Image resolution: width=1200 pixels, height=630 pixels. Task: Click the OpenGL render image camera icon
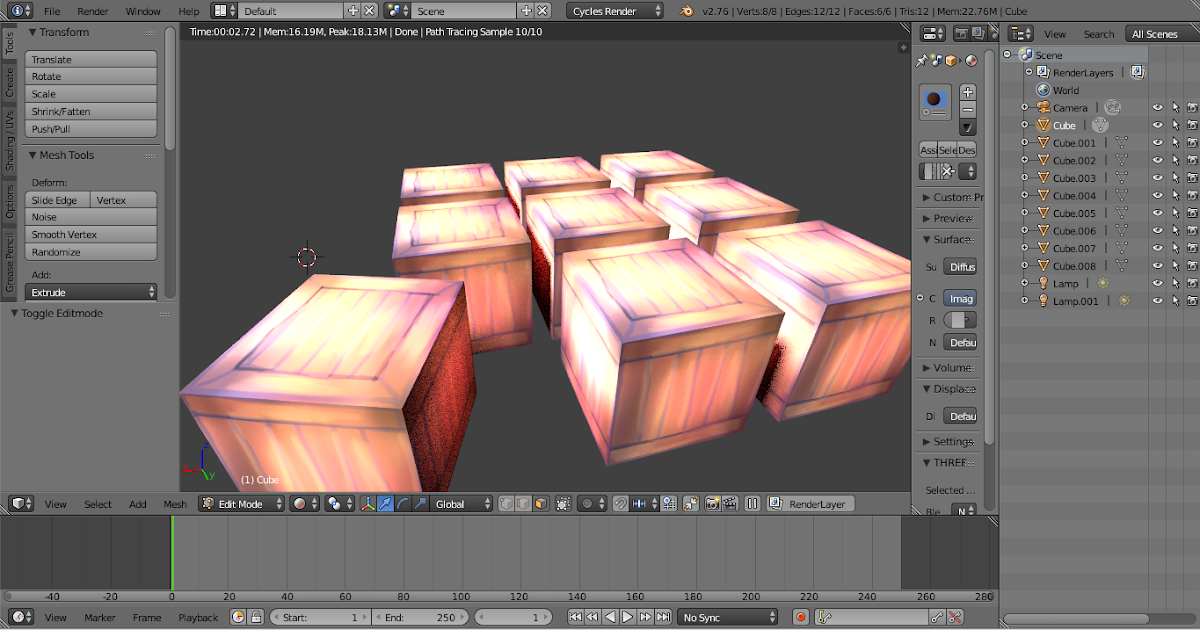(x=713, y=504)
